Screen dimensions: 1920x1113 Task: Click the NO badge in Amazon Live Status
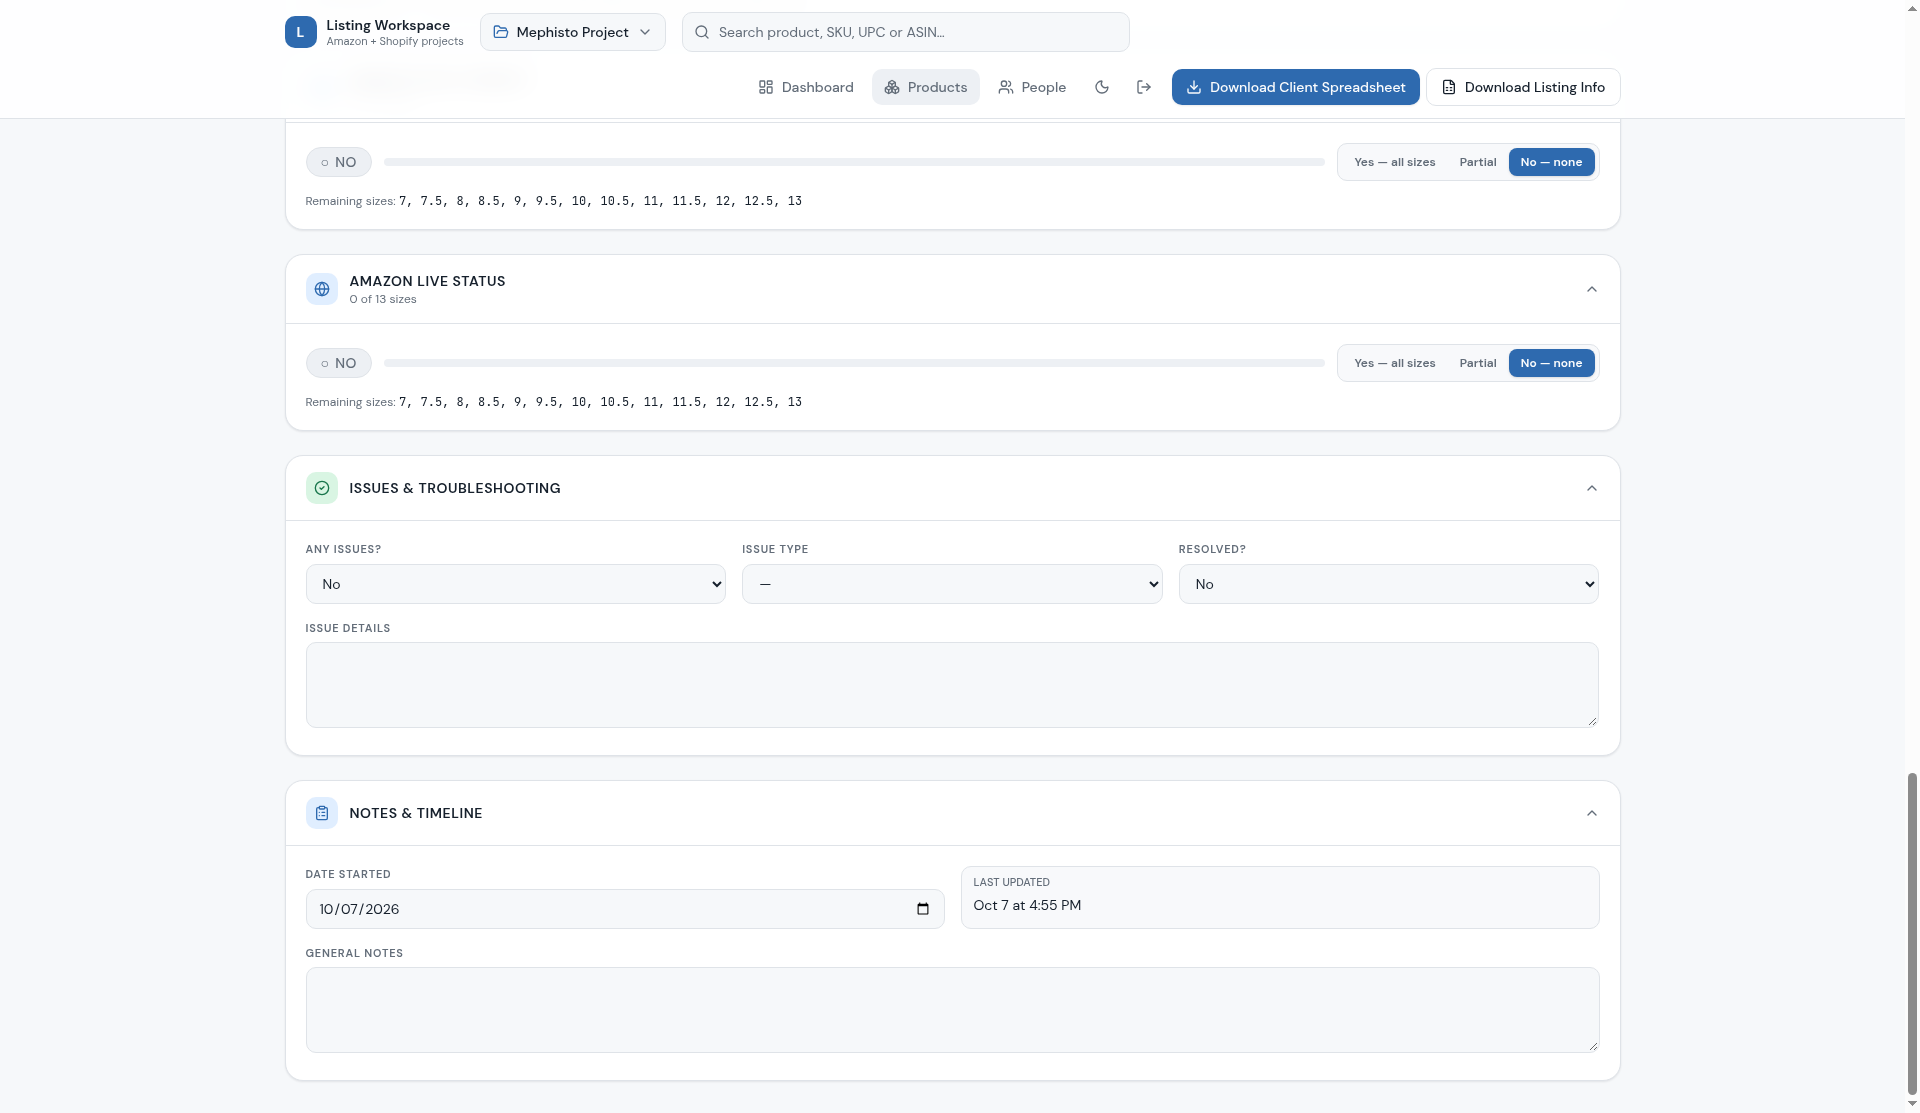(339, 363)
